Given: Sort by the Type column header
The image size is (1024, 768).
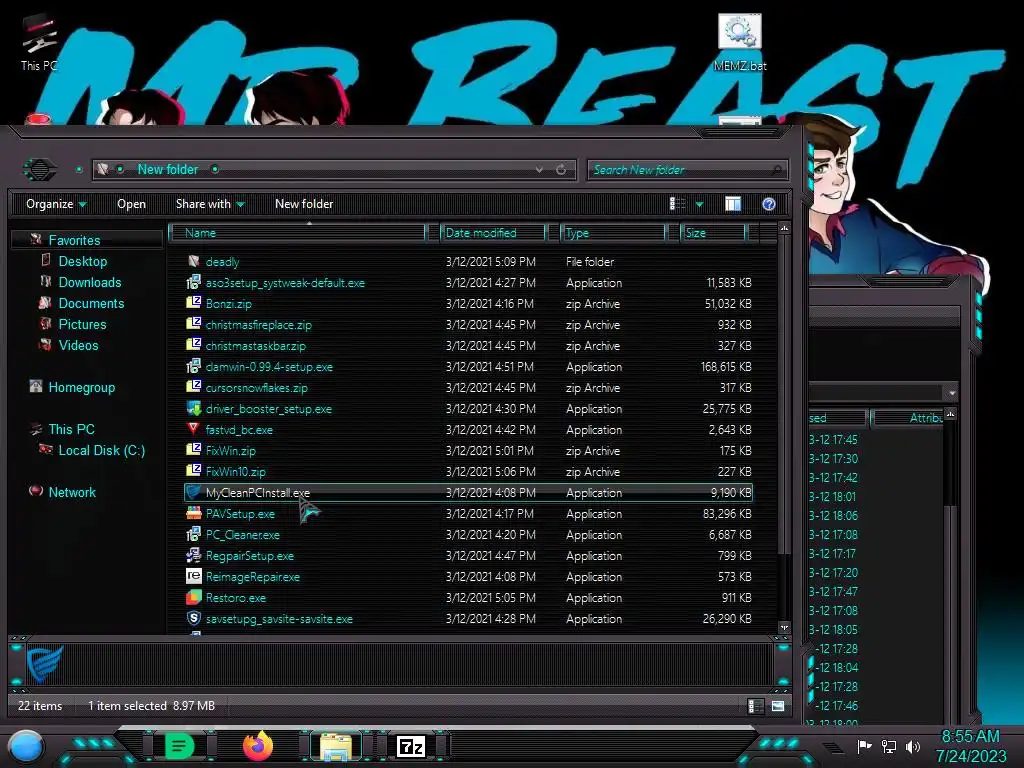Looking at the screenshot, I should (x=613, y=232).
